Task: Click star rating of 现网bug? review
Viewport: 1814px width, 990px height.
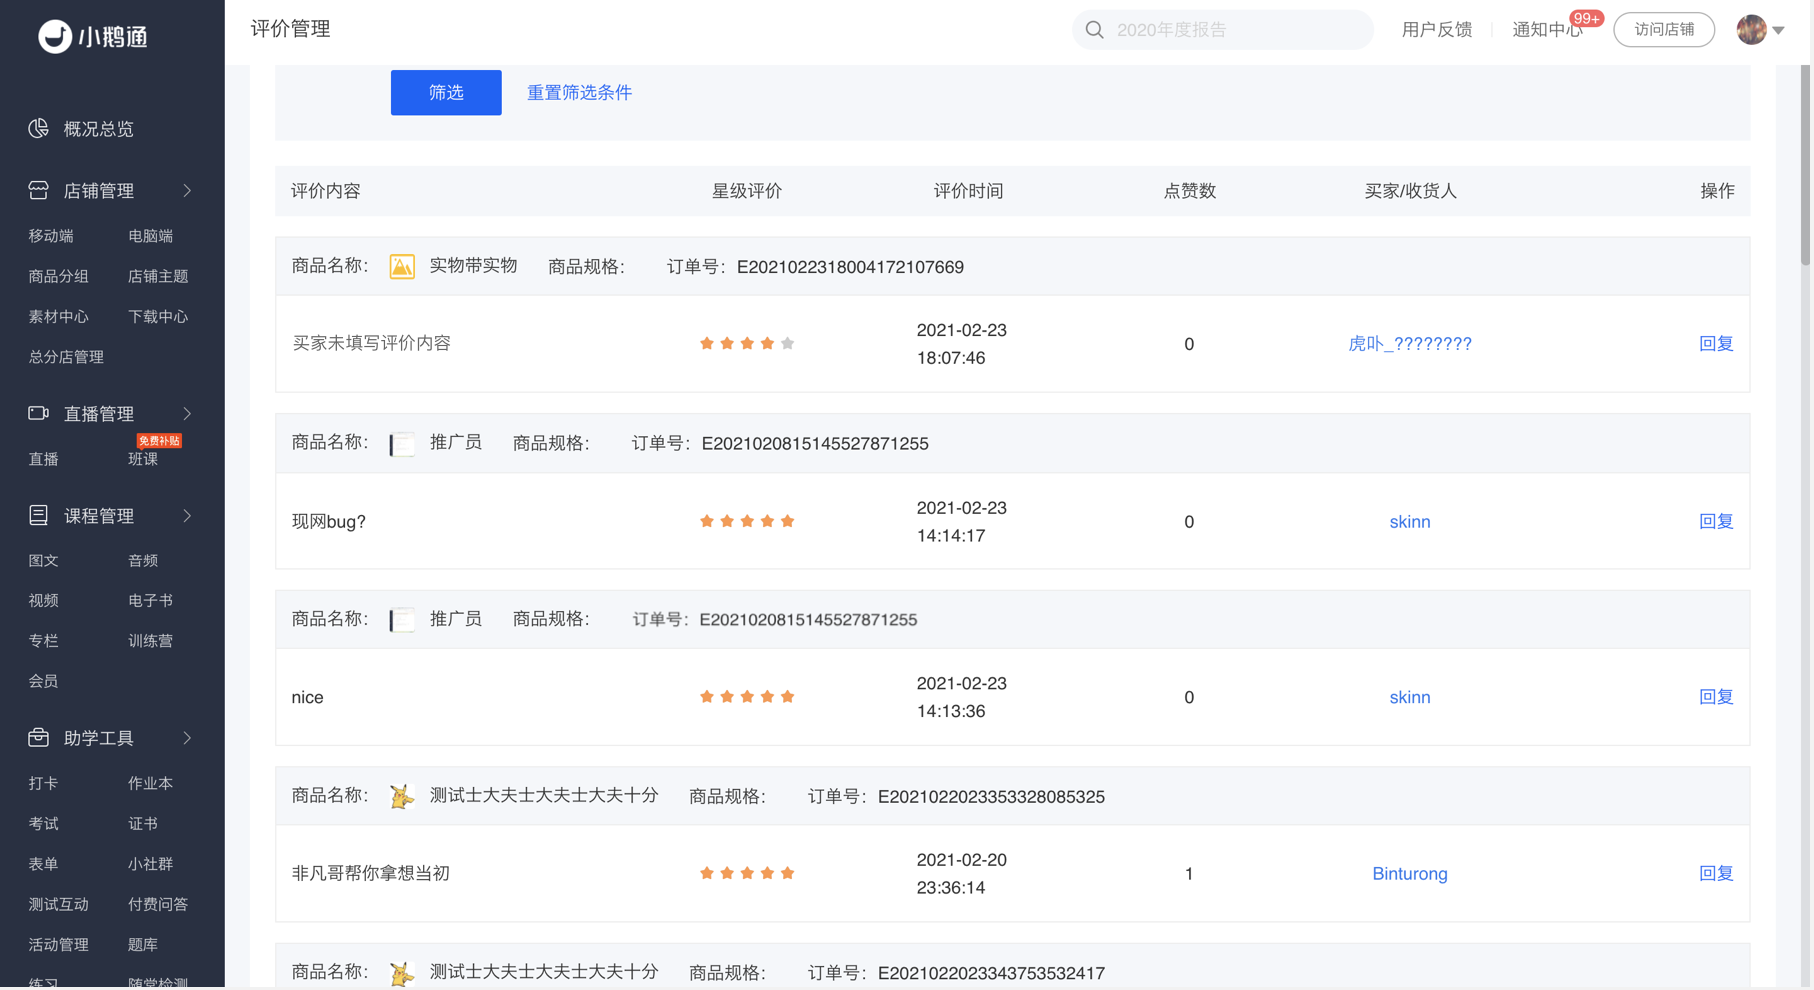Action: coord(747,521)
